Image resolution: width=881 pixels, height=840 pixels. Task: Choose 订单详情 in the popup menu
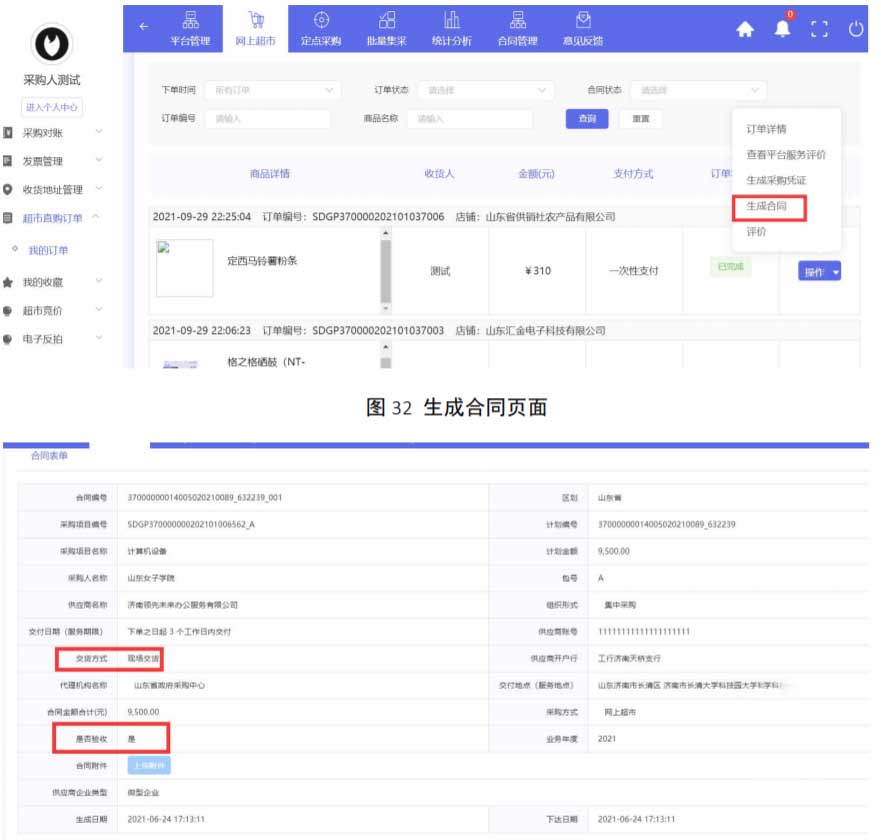tap(766, 129)
